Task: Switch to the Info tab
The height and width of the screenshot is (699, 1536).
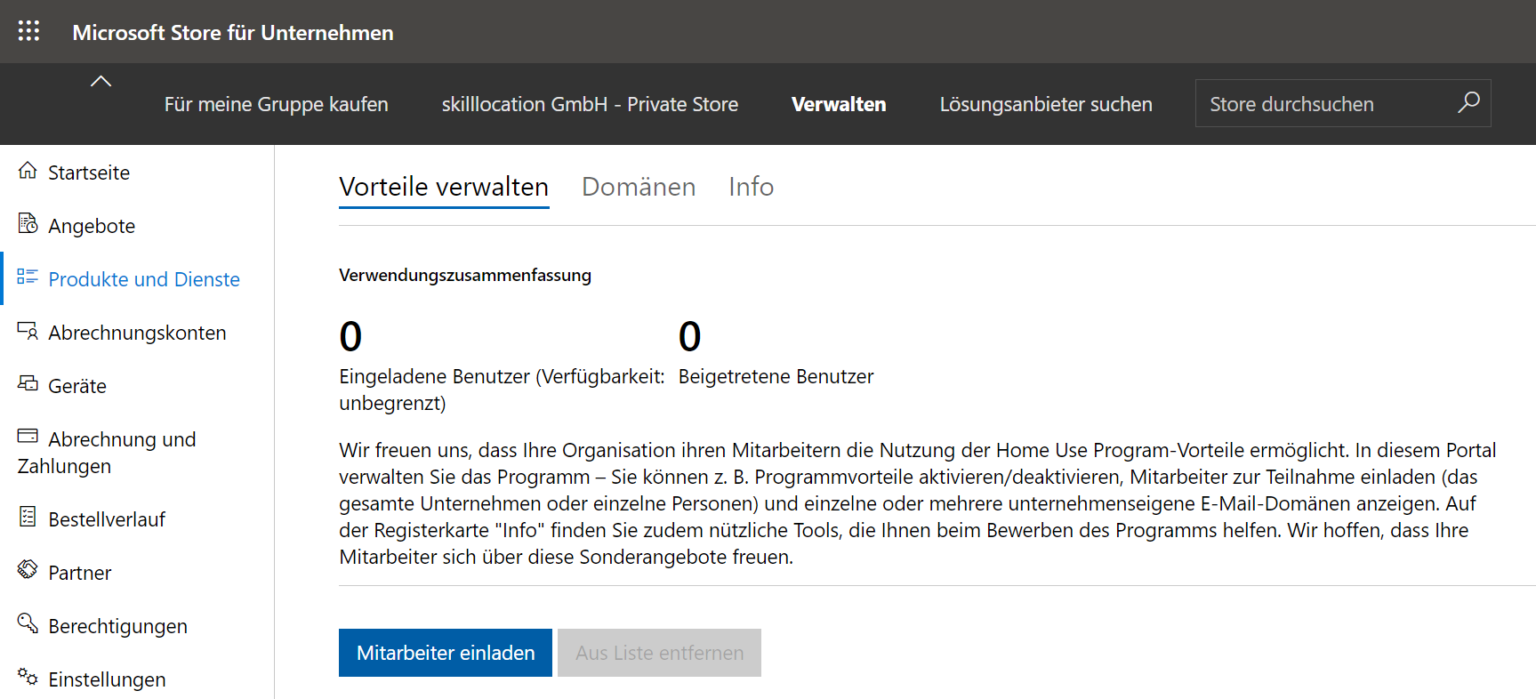Action: point(751,187)
